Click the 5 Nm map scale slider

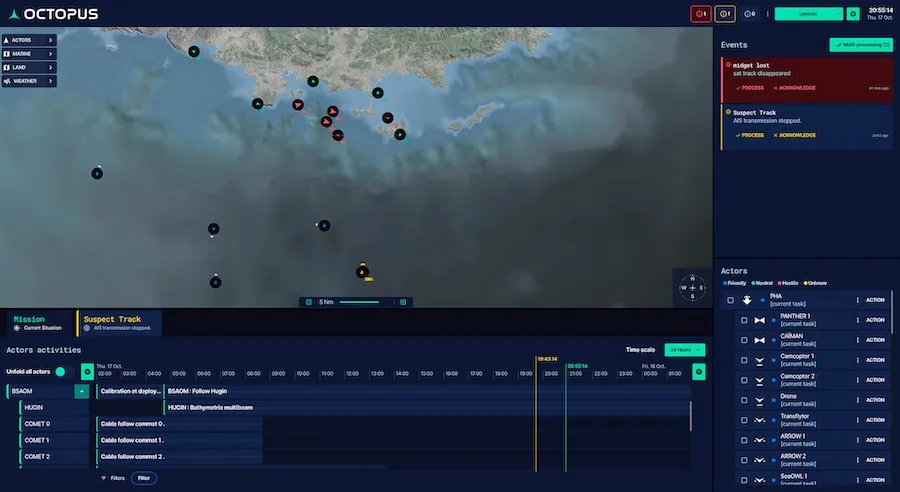pos(355,302)
